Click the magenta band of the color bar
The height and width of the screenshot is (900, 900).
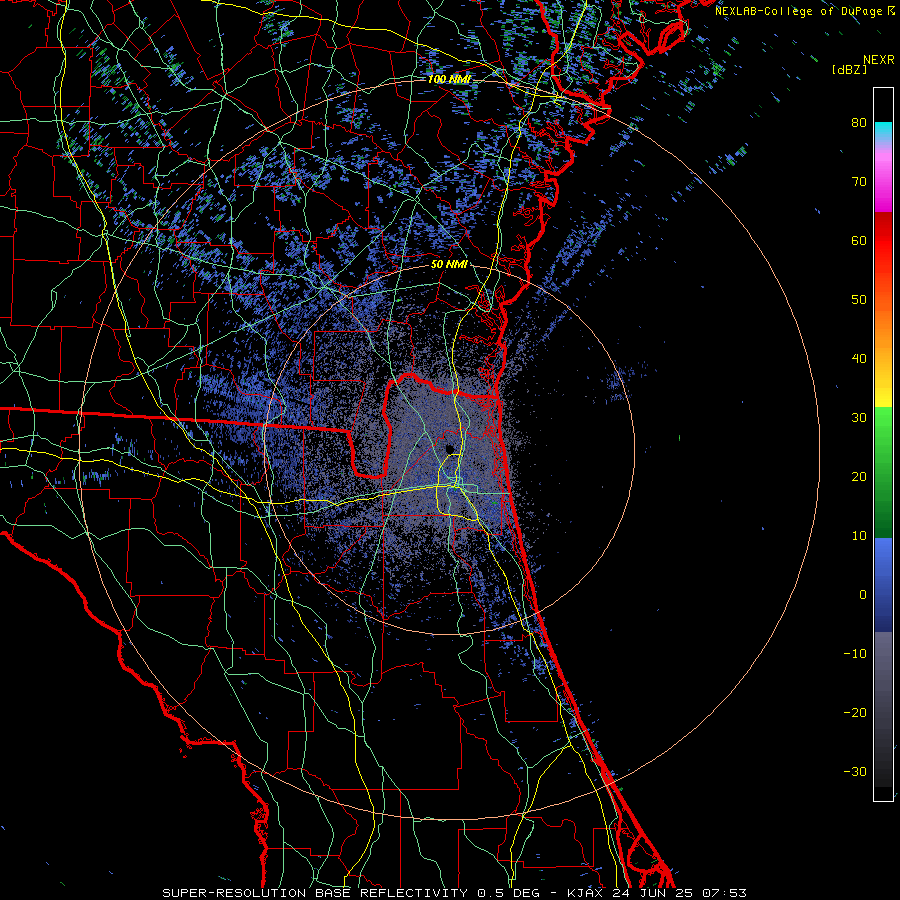pyautogui.click(x=883, y=184)
